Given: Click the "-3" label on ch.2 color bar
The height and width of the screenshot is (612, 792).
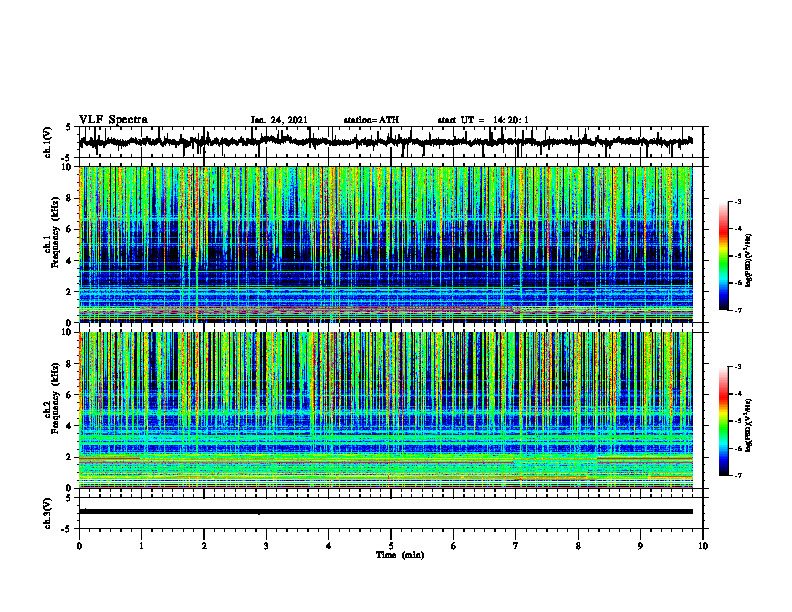Looking at the screenshot, I should tap(738, 367).
